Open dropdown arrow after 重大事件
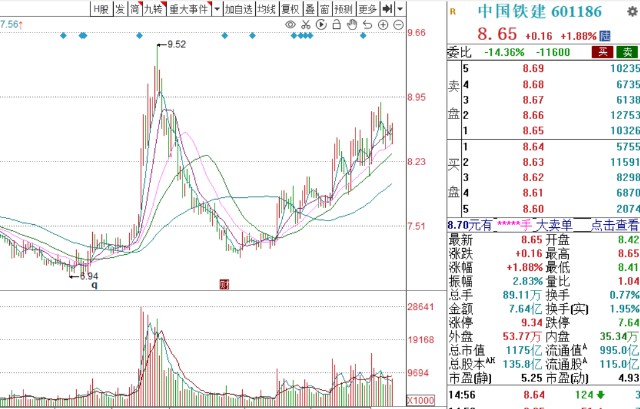Viewport: 640px width, 409px height. tap(217, 9)
